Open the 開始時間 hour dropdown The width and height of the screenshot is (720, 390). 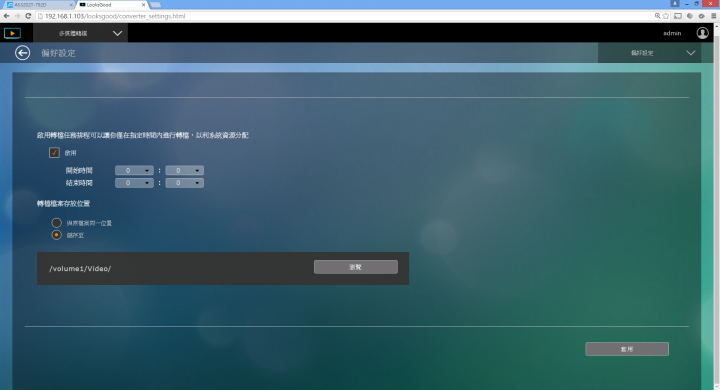click(x=134, y=170)
